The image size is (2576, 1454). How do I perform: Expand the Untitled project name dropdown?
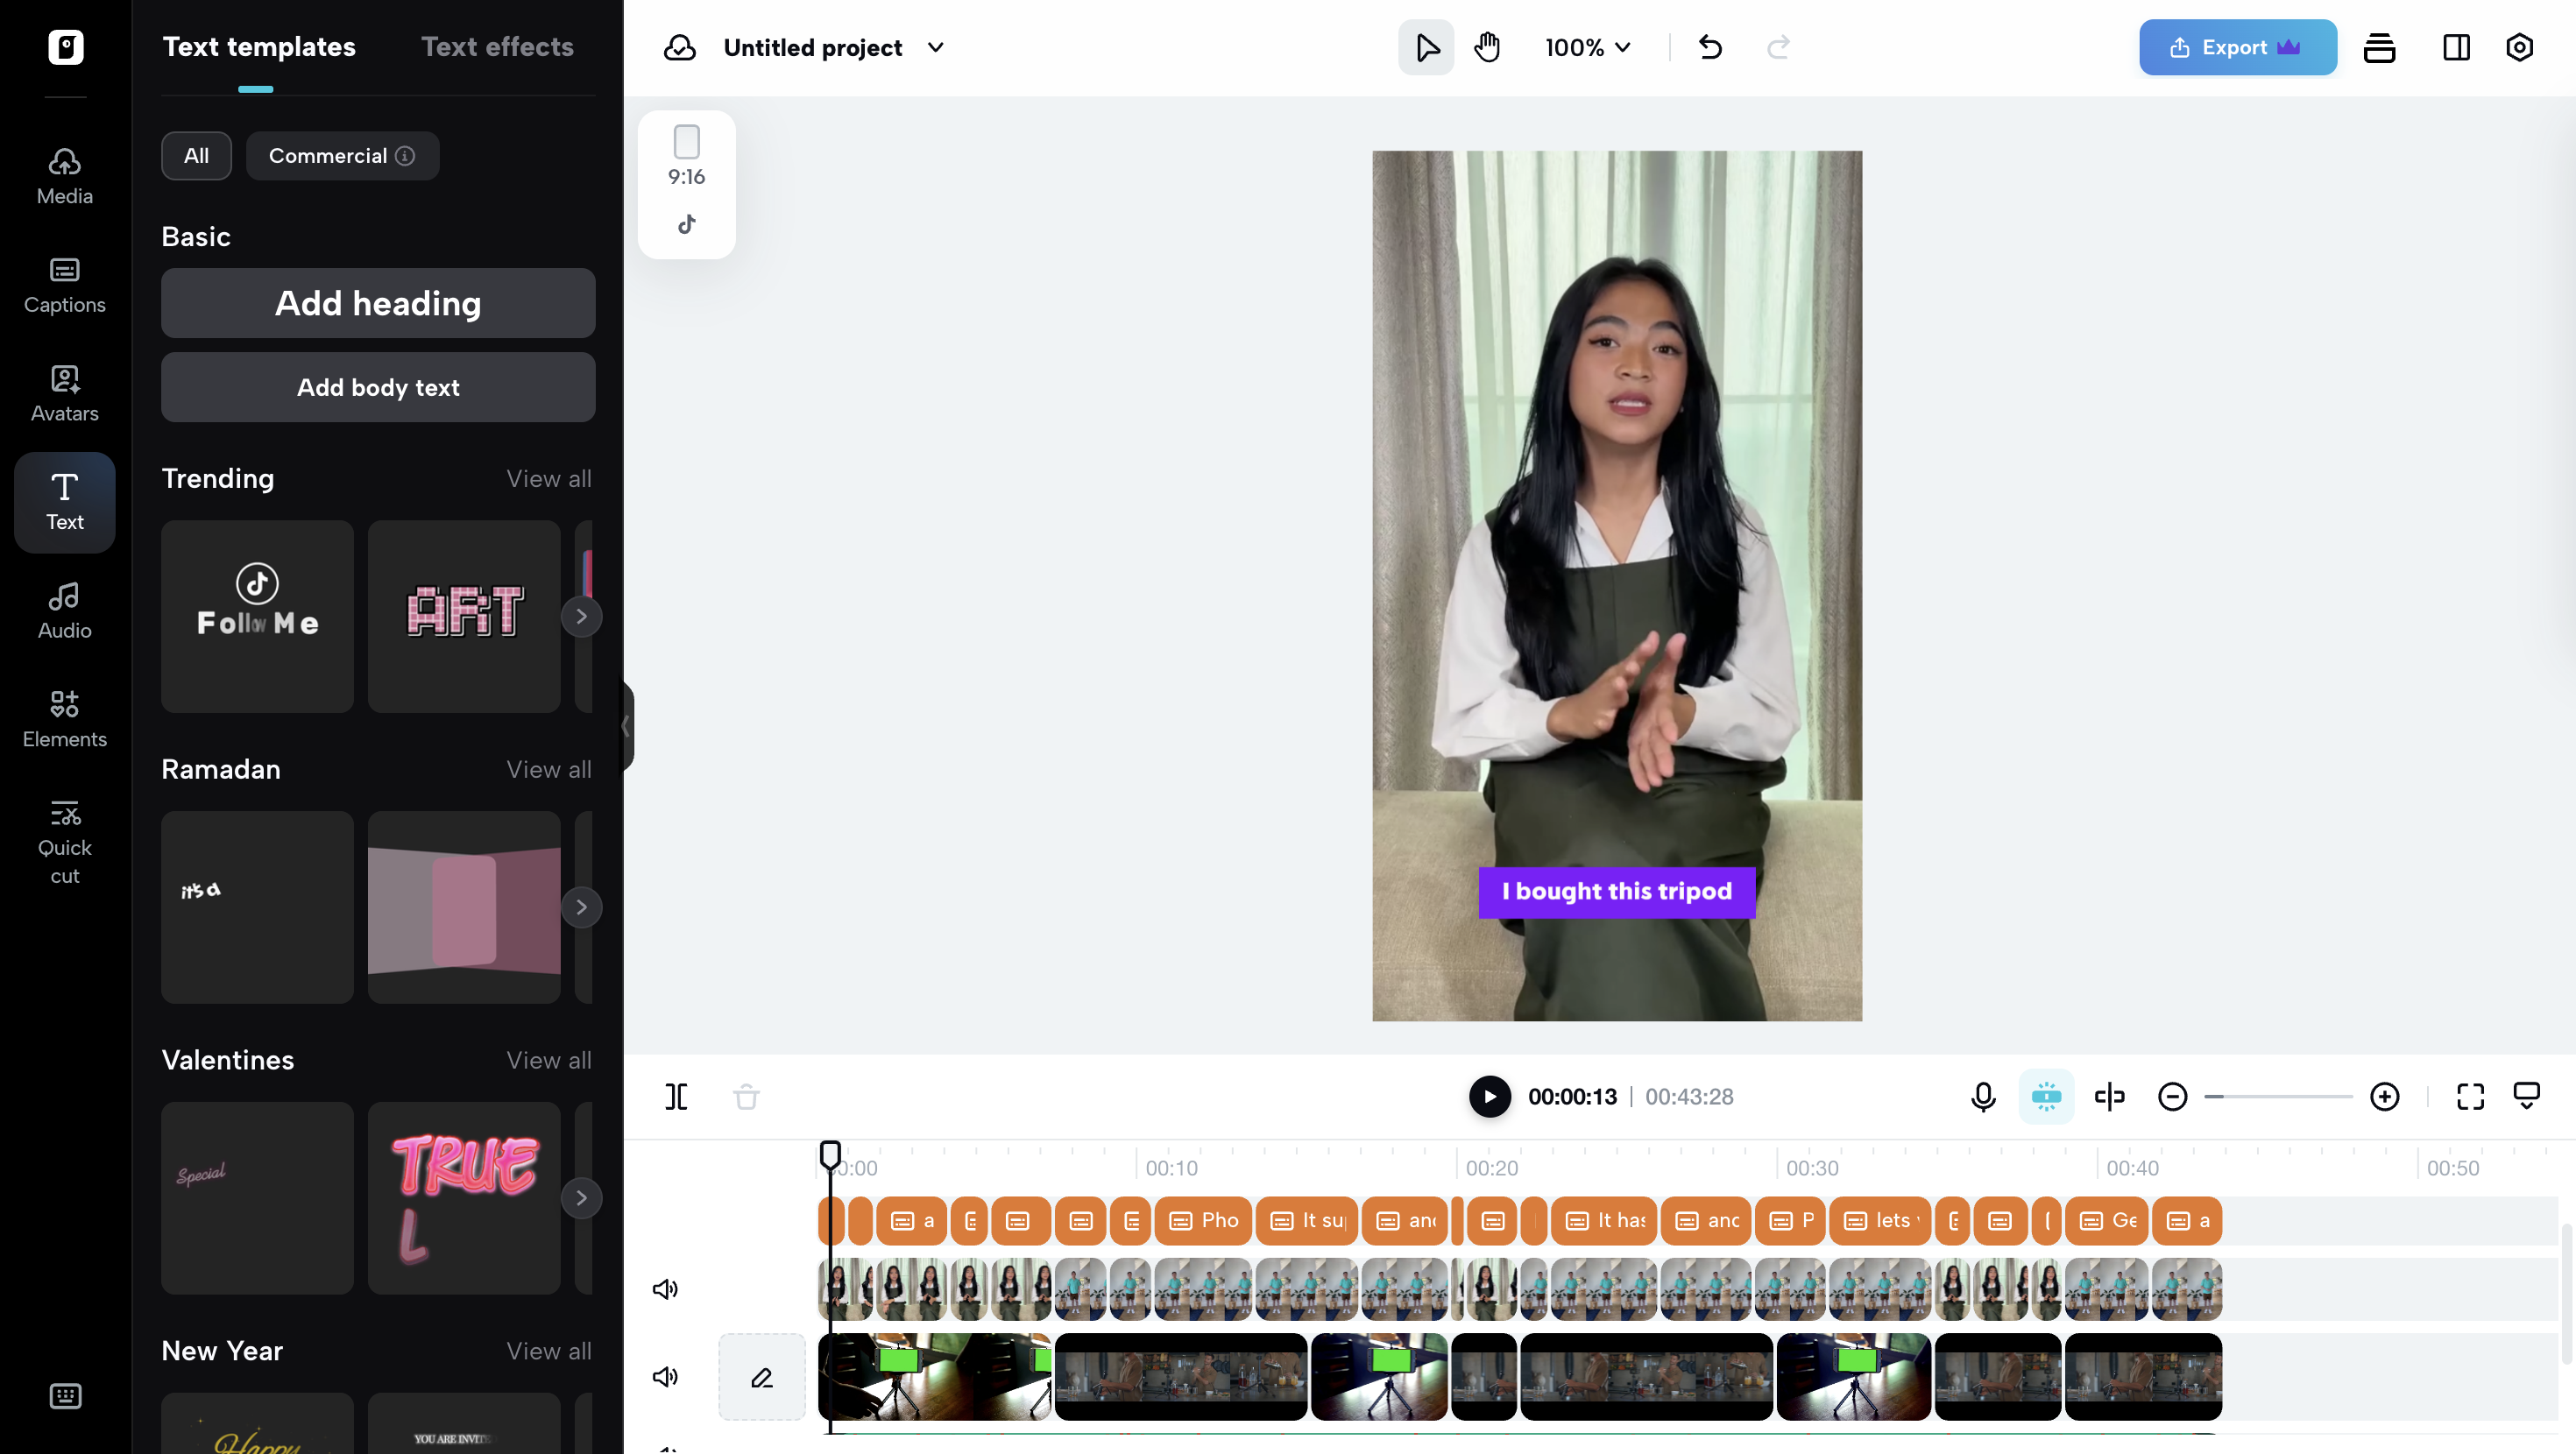pyautogui.click(x=935, y=47)
